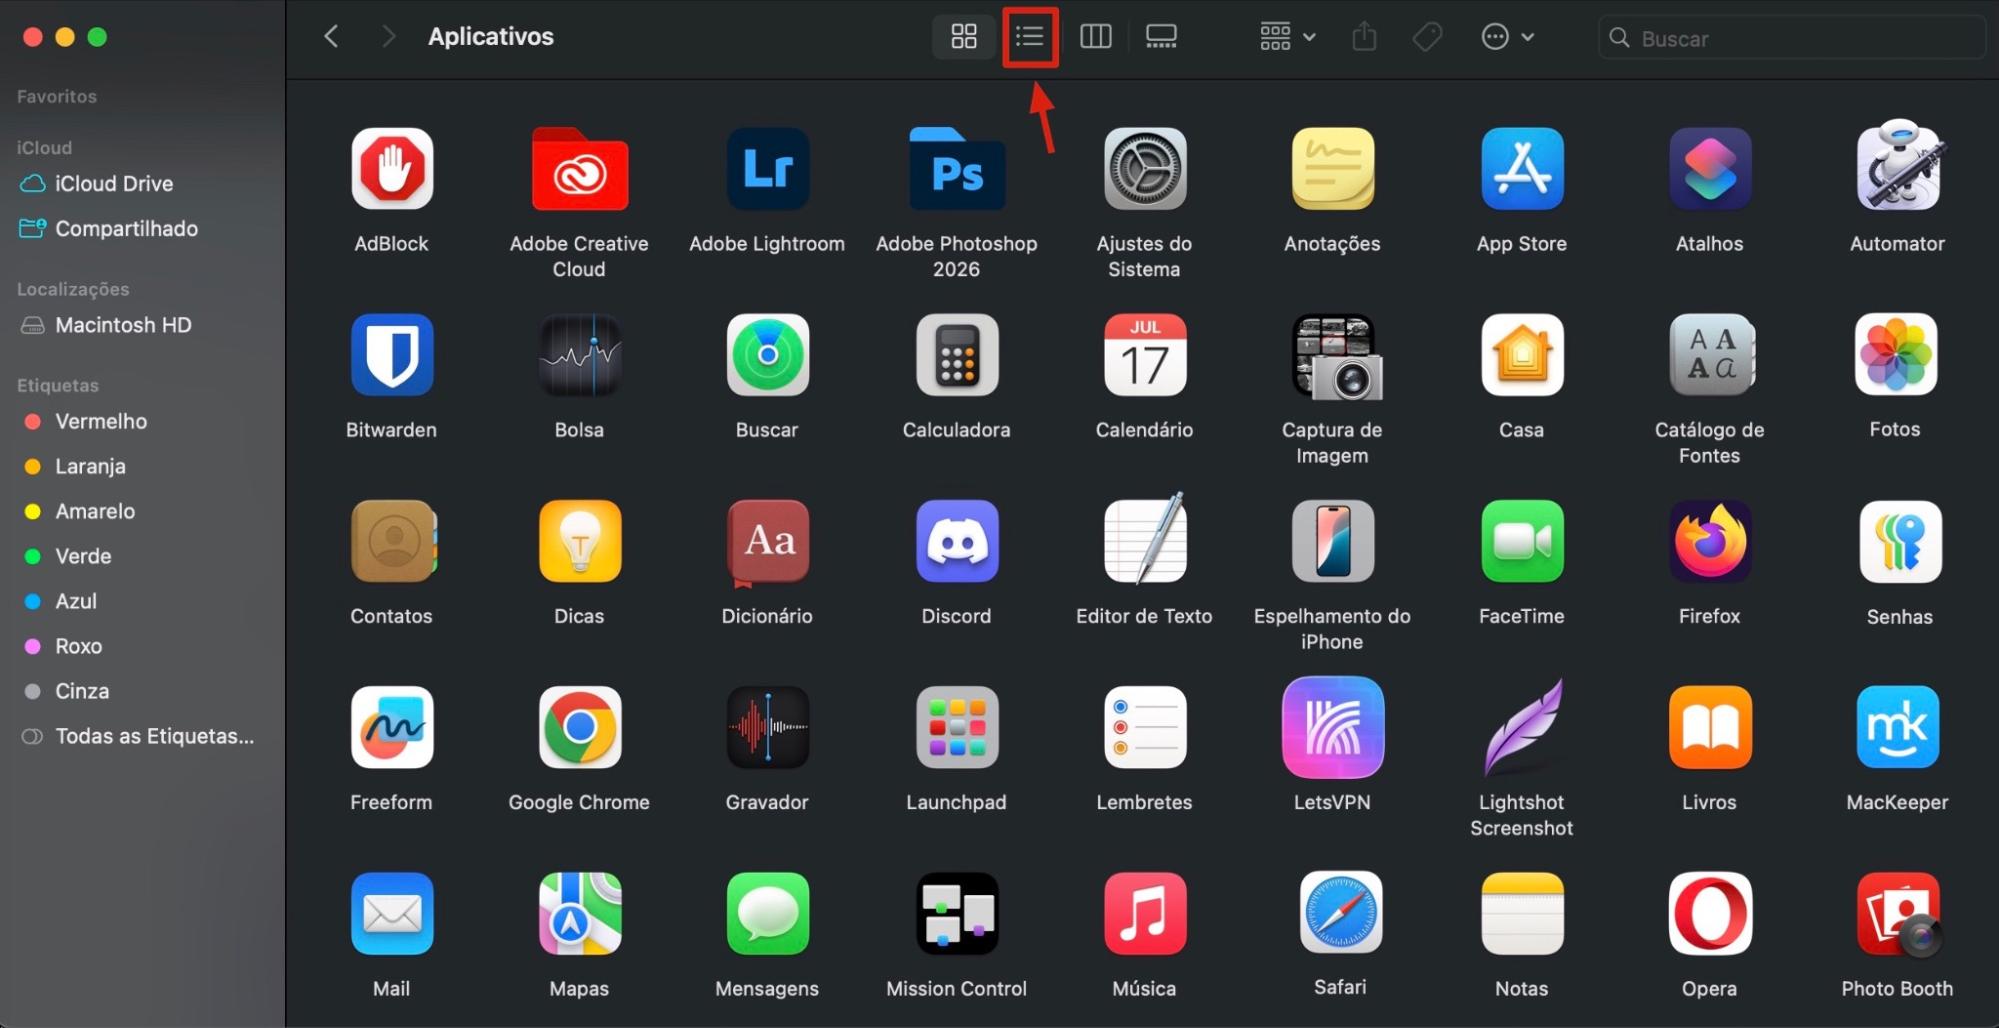The image size is (1999, 1028).
Task: Collapse the Favoritos sidebar section
Action: pyautogui.click(x=56, y=96)
